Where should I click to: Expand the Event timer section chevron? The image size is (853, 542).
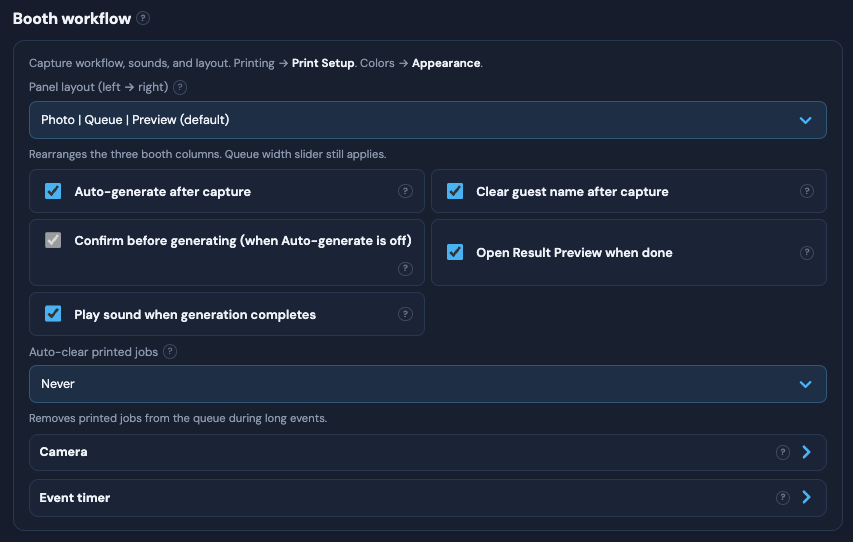[806, 497]
